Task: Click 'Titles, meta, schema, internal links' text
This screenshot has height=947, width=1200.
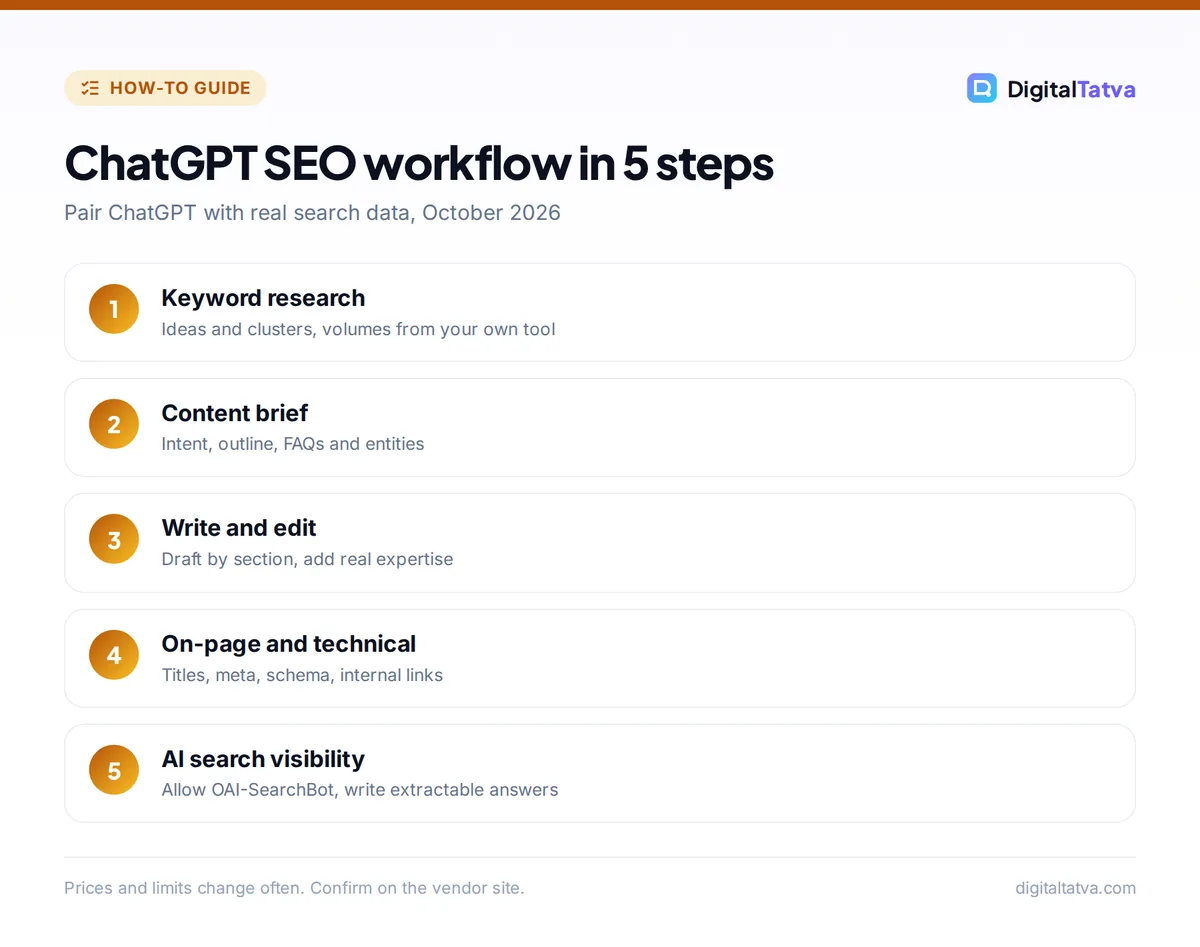Action: point(302,675)
